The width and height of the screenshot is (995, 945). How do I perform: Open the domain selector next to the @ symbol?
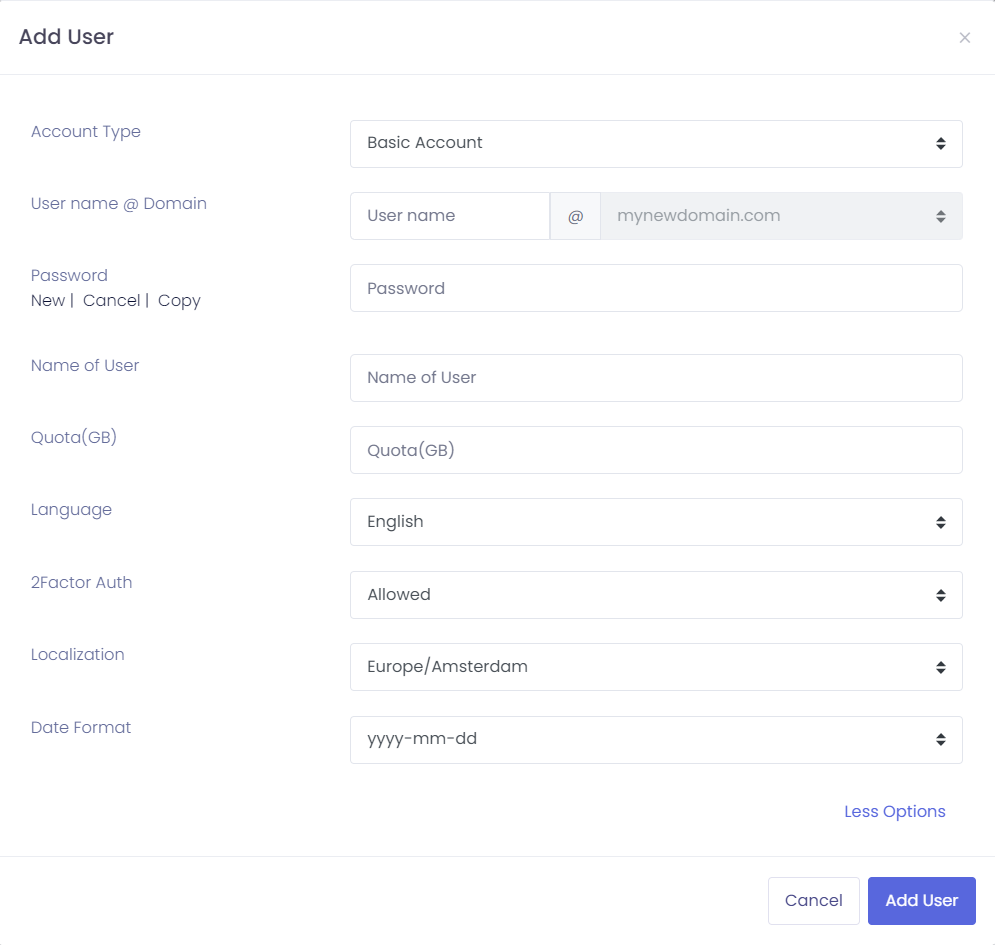pos(781,215)
